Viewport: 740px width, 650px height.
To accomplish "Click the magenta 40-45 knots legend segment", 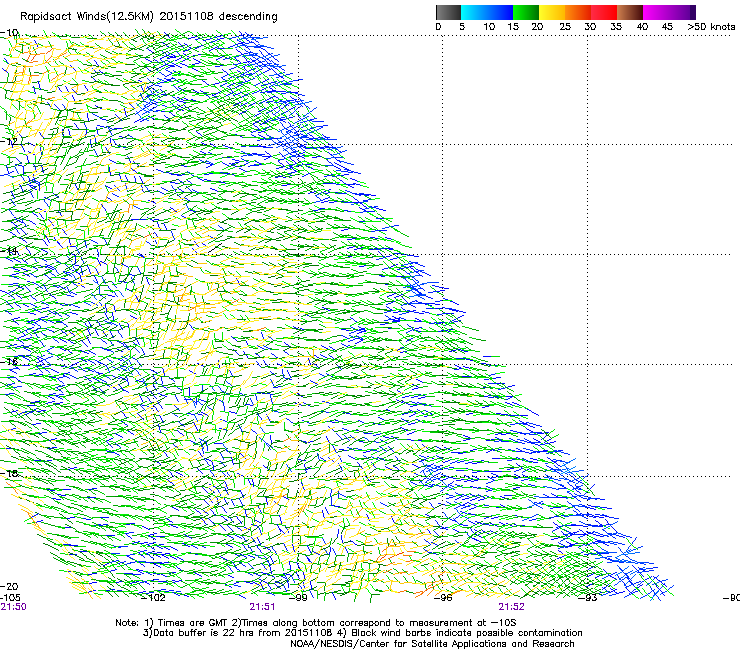I will [656, 12].
